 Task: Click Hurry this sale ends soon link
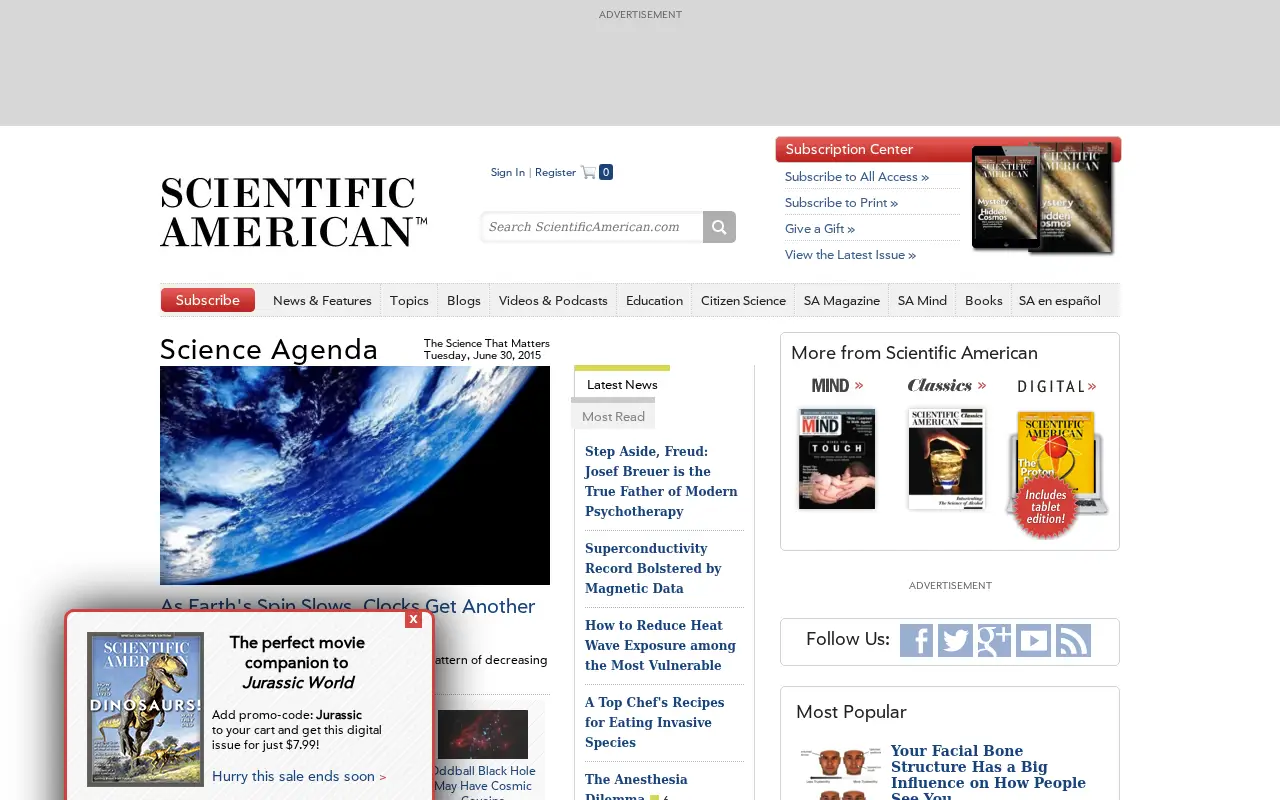point(299,777)
